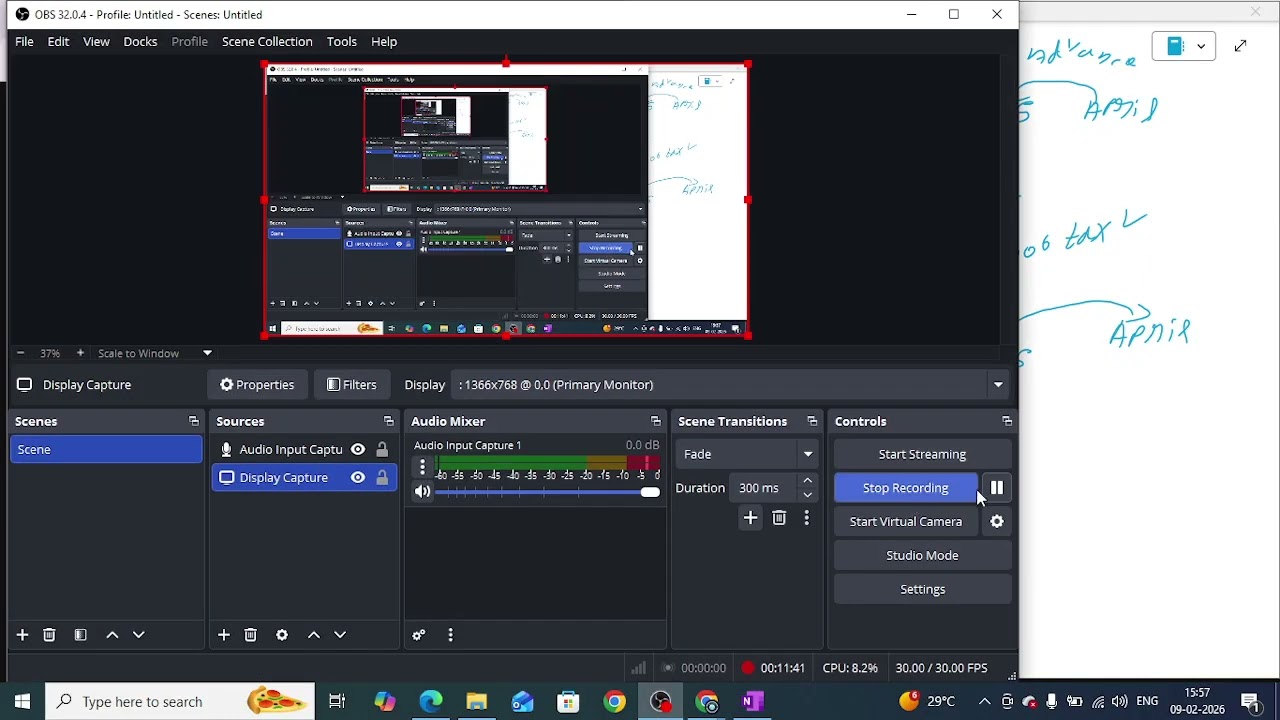Open source Filters button
Image resolution: width=1280 pixels, height=720 pixels.
[352, 385]
